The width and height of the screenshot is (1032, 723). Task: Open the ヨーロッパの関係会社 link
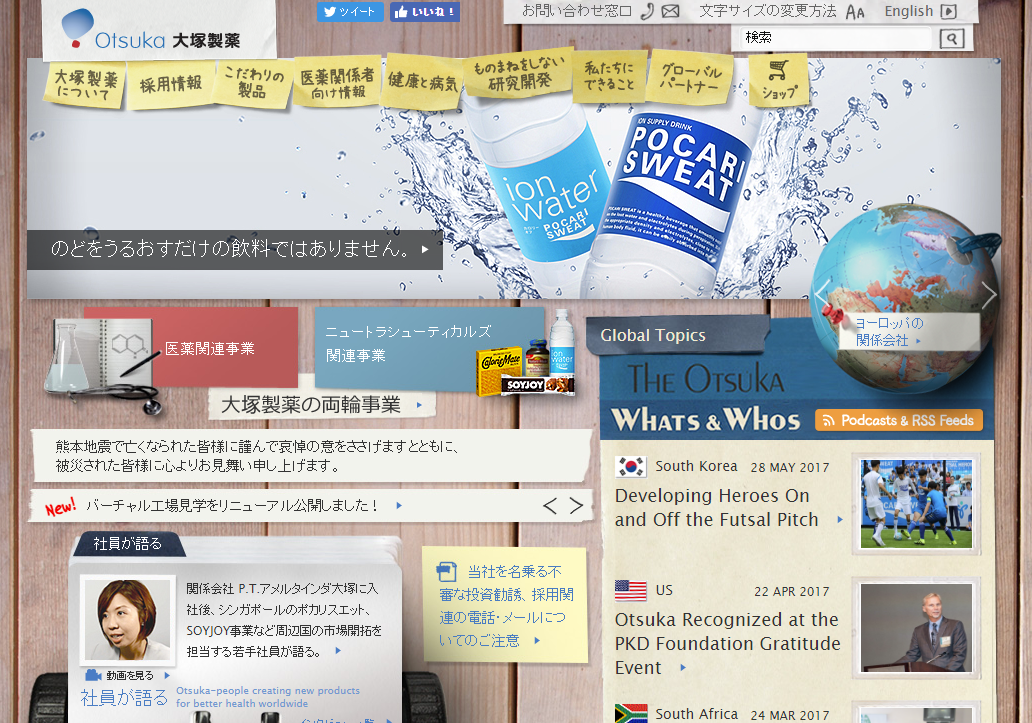pos(889,332)
